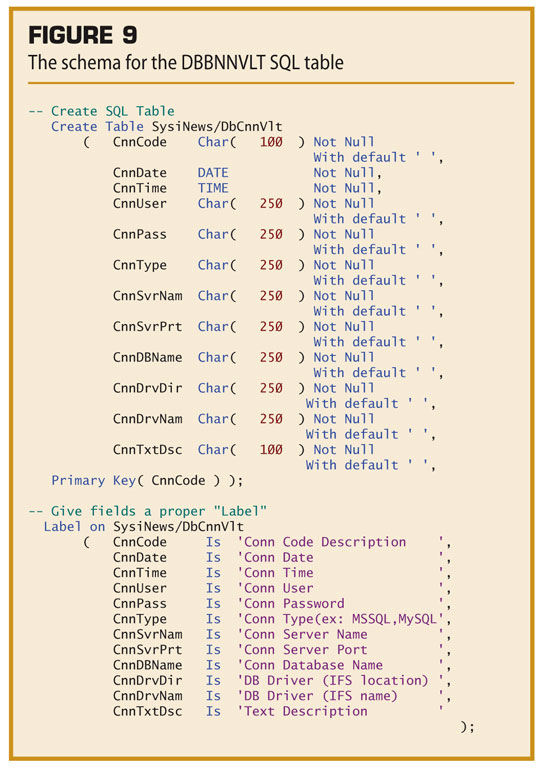This screenshot has width=542, height=770.
Task: Click 'CnnDrvDir' in the Create Table block
Action: [147, 388]
